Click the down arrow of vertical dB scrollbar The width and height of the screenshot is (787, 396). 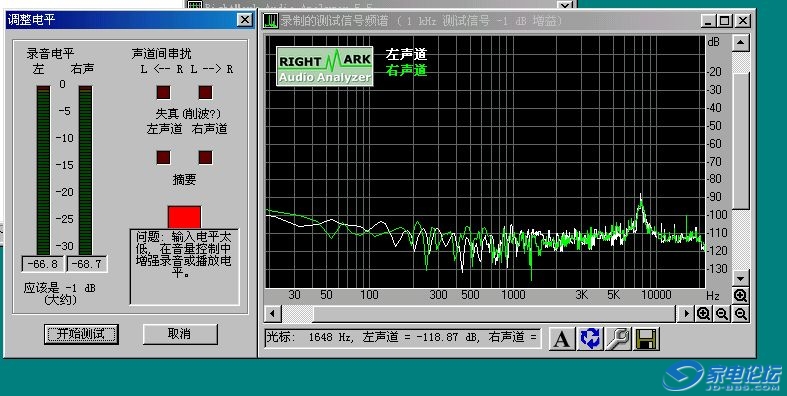pyautogui.click(x=741, y=278)
